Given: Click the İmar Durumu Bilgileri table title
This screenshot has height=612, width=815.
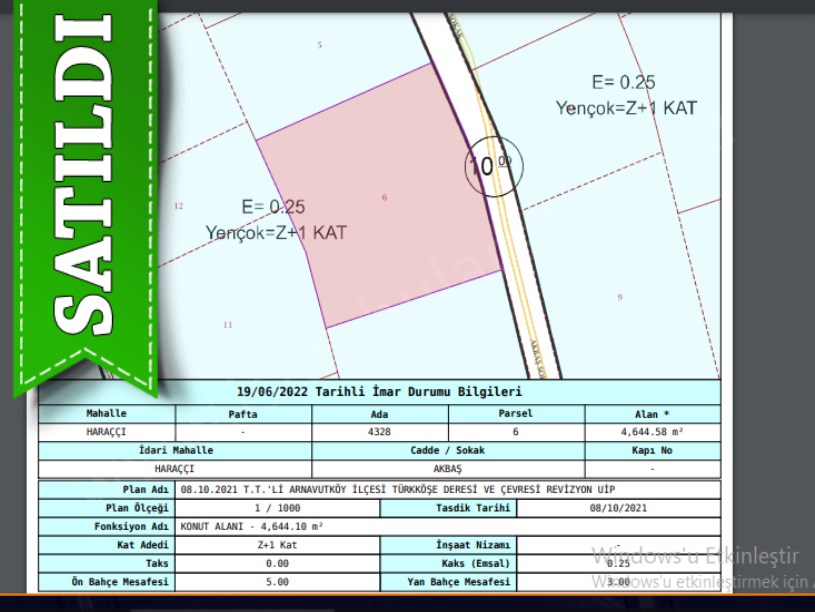Looking at the screenshot, I should (x=379, y=393).
